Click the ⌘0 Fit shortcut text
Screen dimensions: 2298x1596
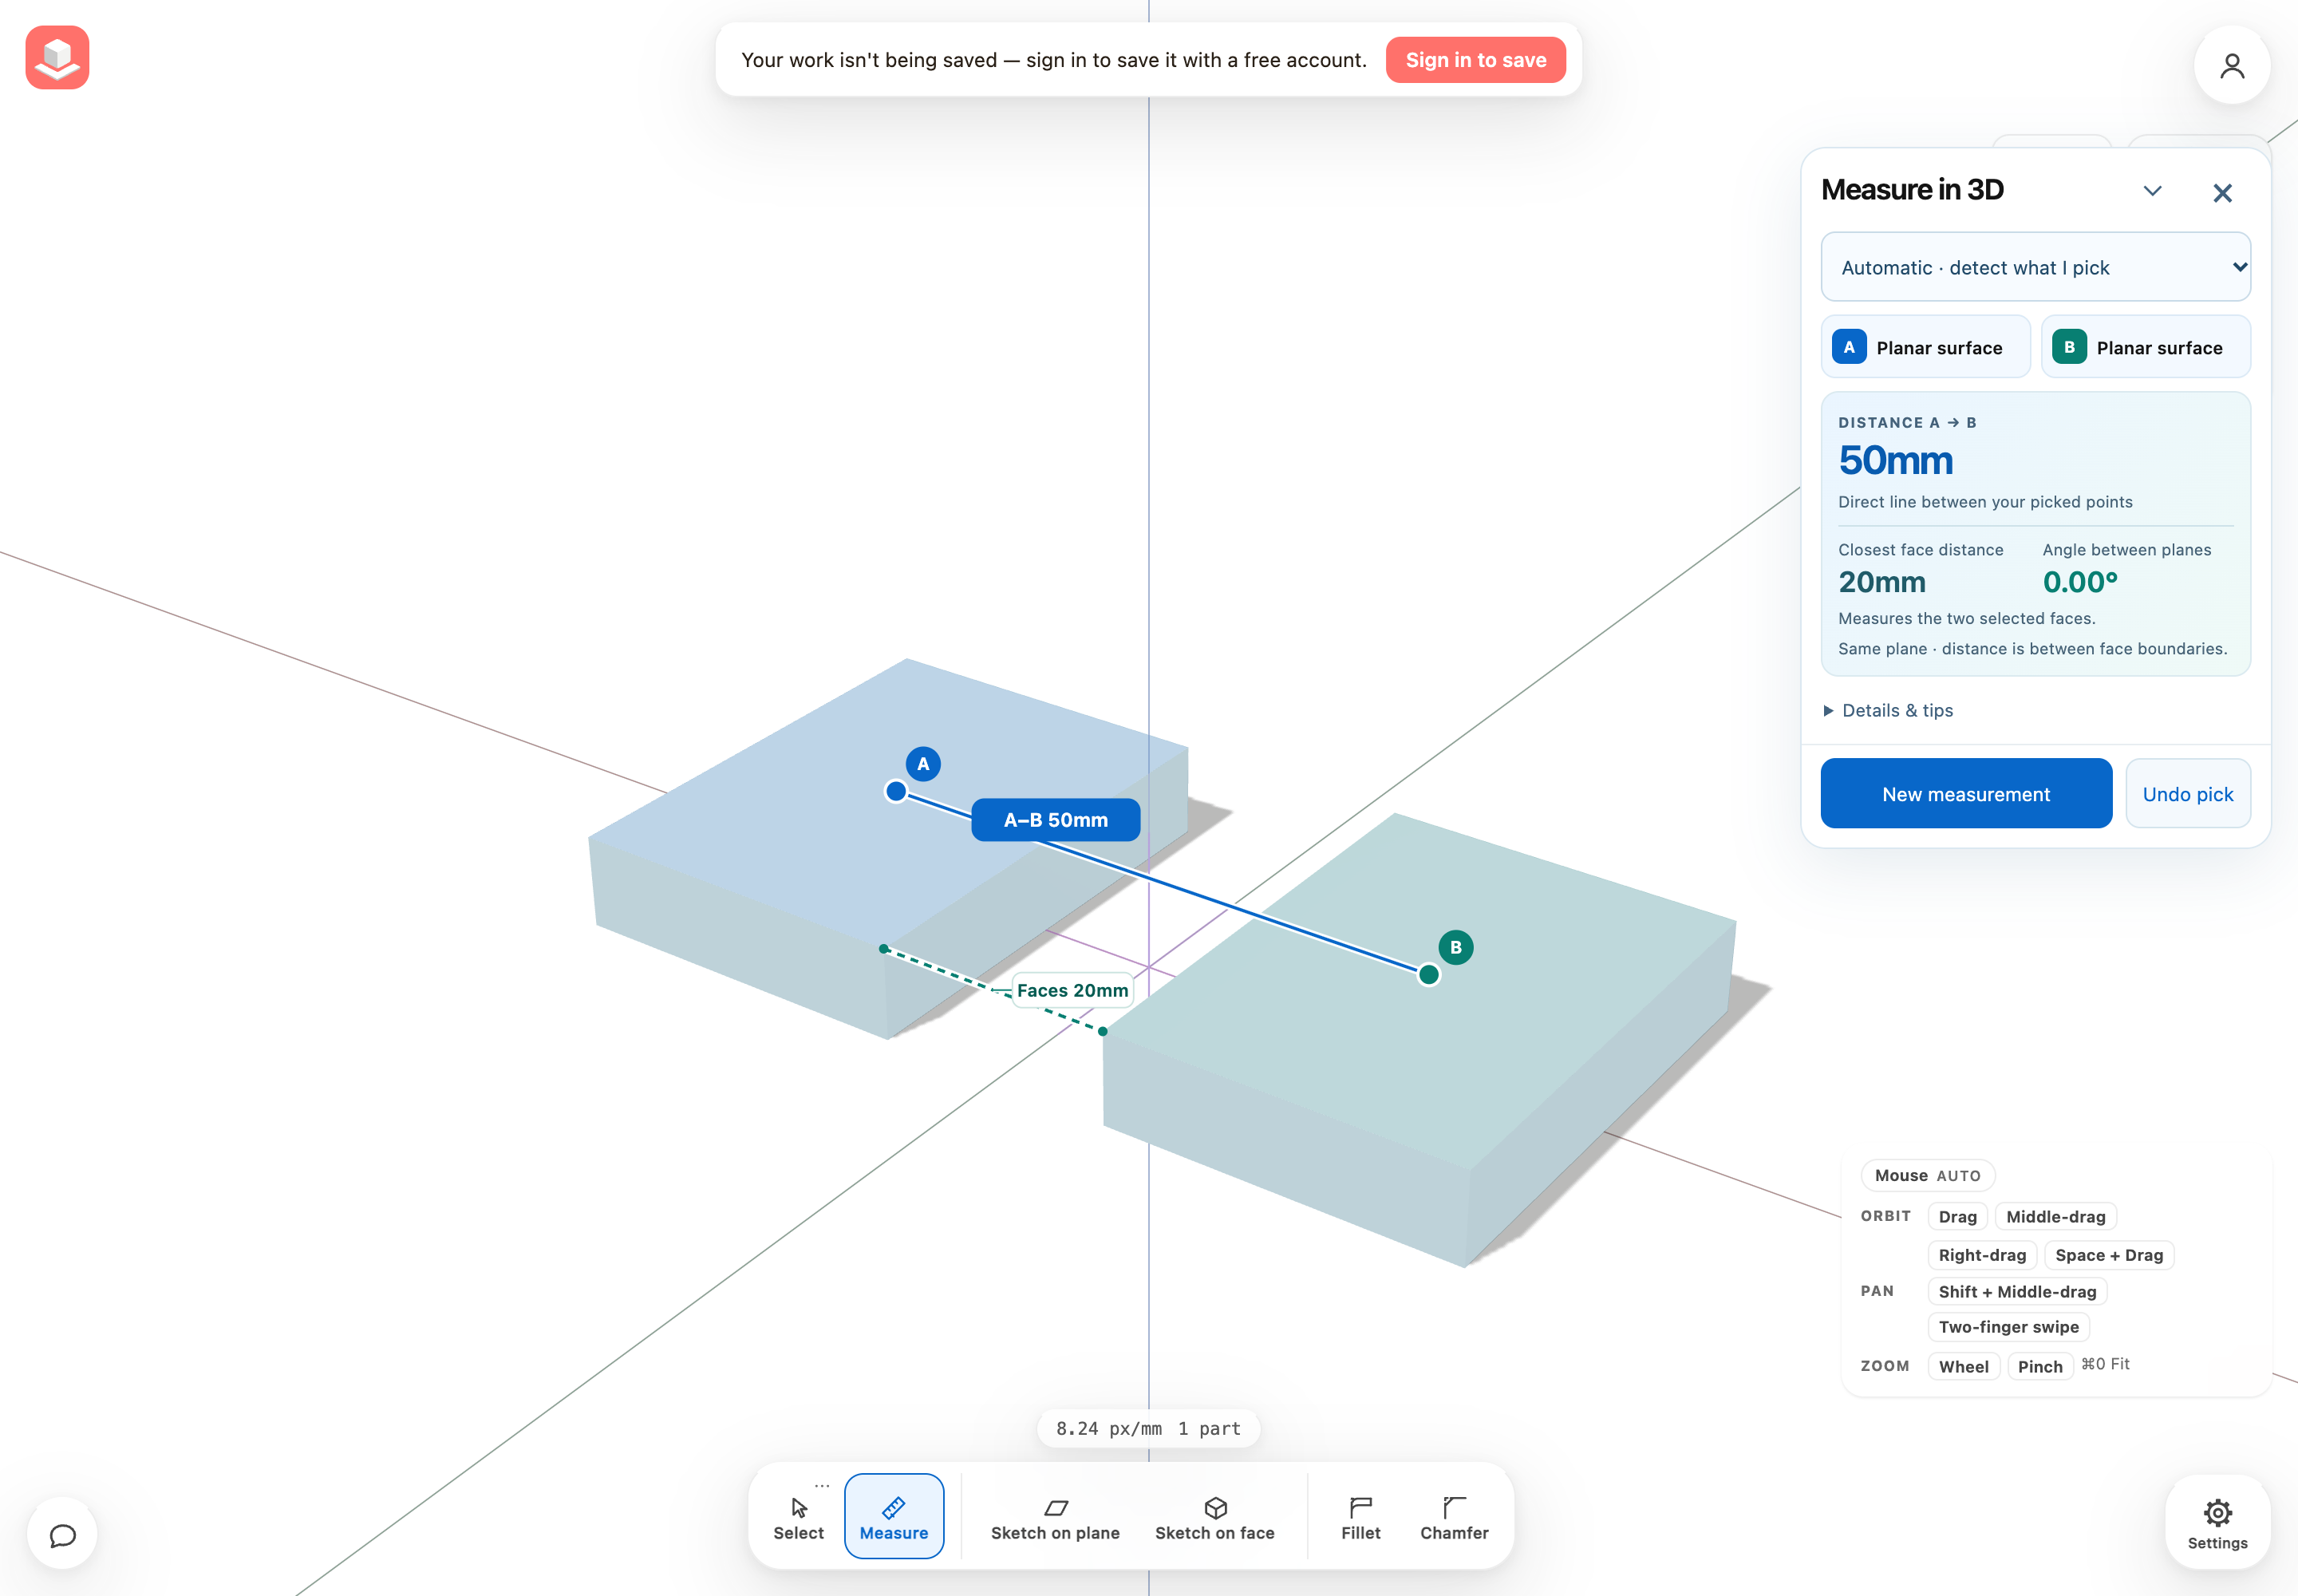coord(2105,1364)
